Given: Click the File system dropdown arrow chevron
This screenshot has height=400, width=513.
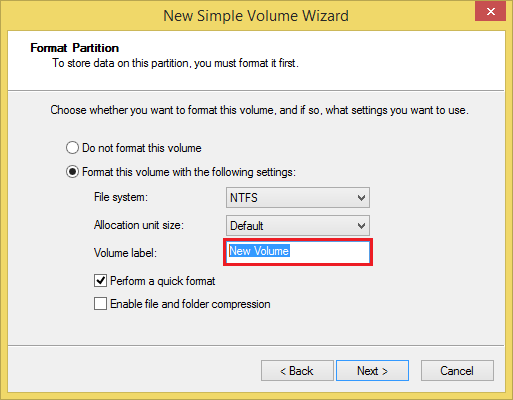Looking at the screenshot, I should 361,198.
